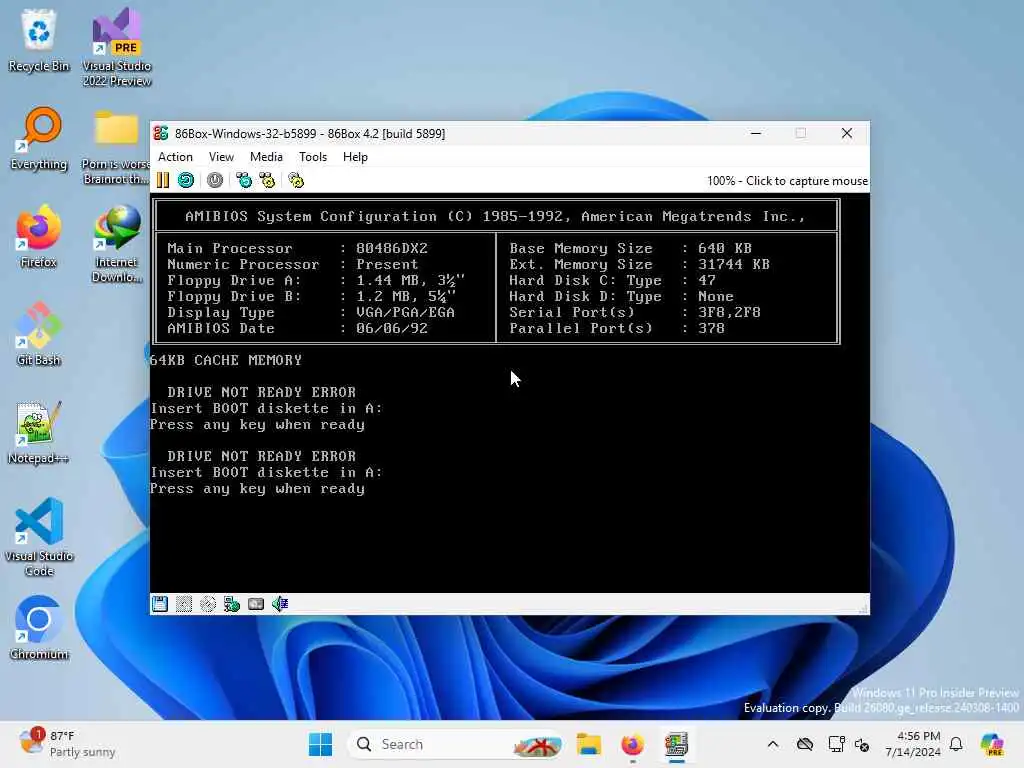This screenshot has width=1024, height=768.
Task: Open the Action menu
Action: click(176, 157)
